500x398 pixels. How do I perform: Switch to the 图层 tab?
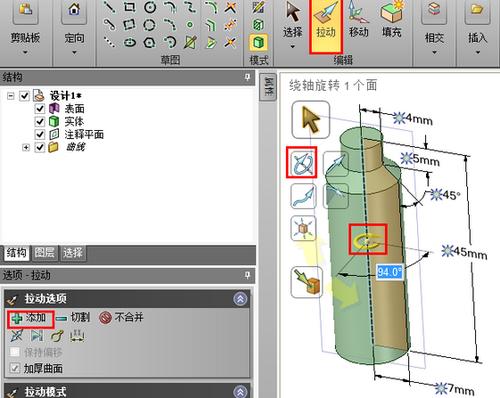(x=45, y=253)
